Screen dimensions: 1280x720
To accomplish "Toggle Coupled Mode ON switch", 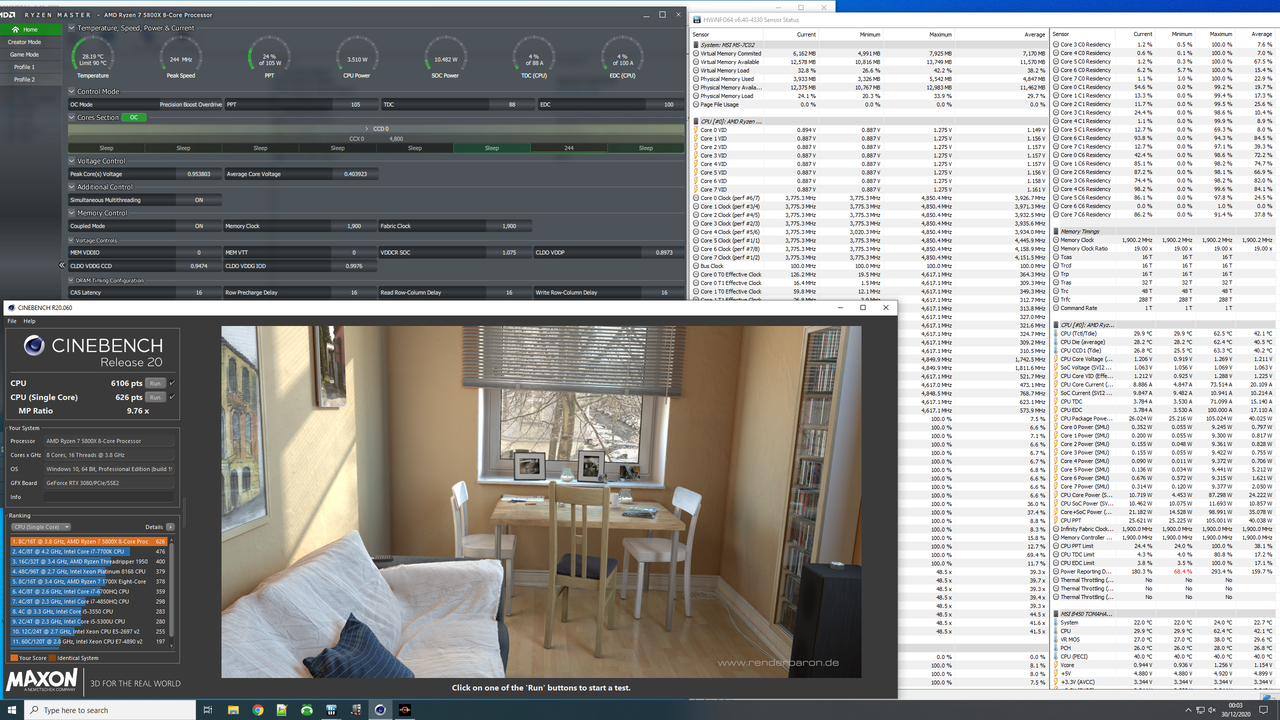I will tap(199, 226).
